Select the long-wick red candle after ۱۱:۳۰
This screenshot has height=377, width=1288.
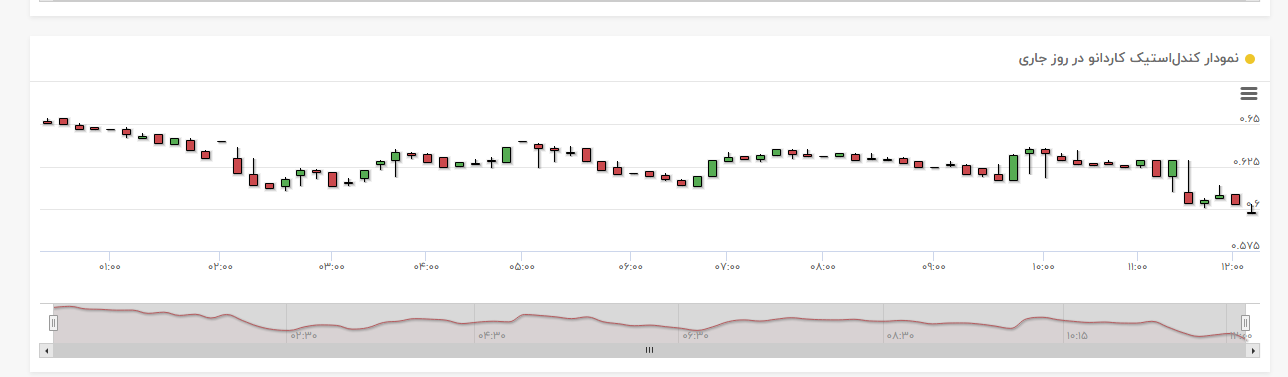pyautogui.click(x=1188, y=183)
